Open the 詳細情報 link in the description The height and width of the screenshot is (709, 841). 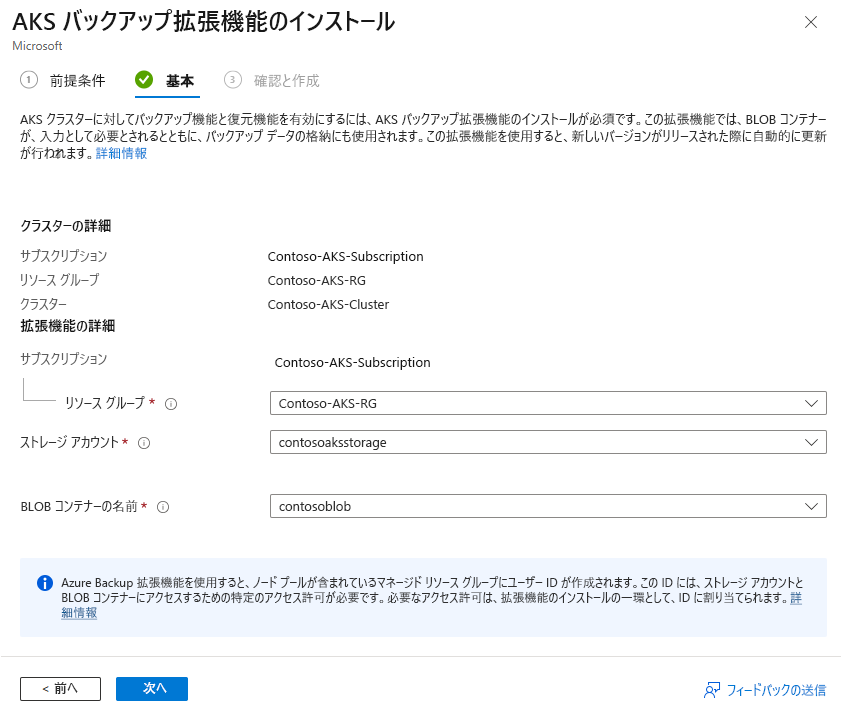pyautogui.click(x=121, y=153)
